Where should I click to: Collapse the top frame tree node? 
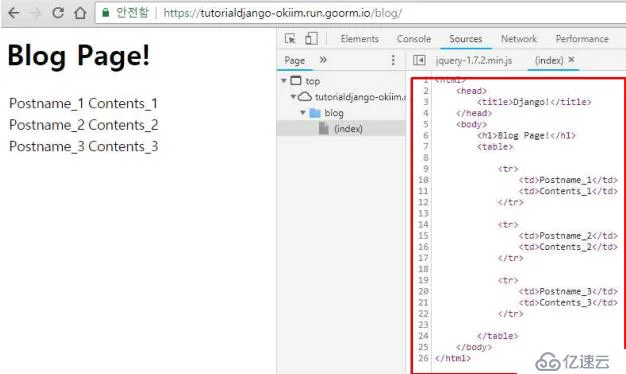[284, 81]
